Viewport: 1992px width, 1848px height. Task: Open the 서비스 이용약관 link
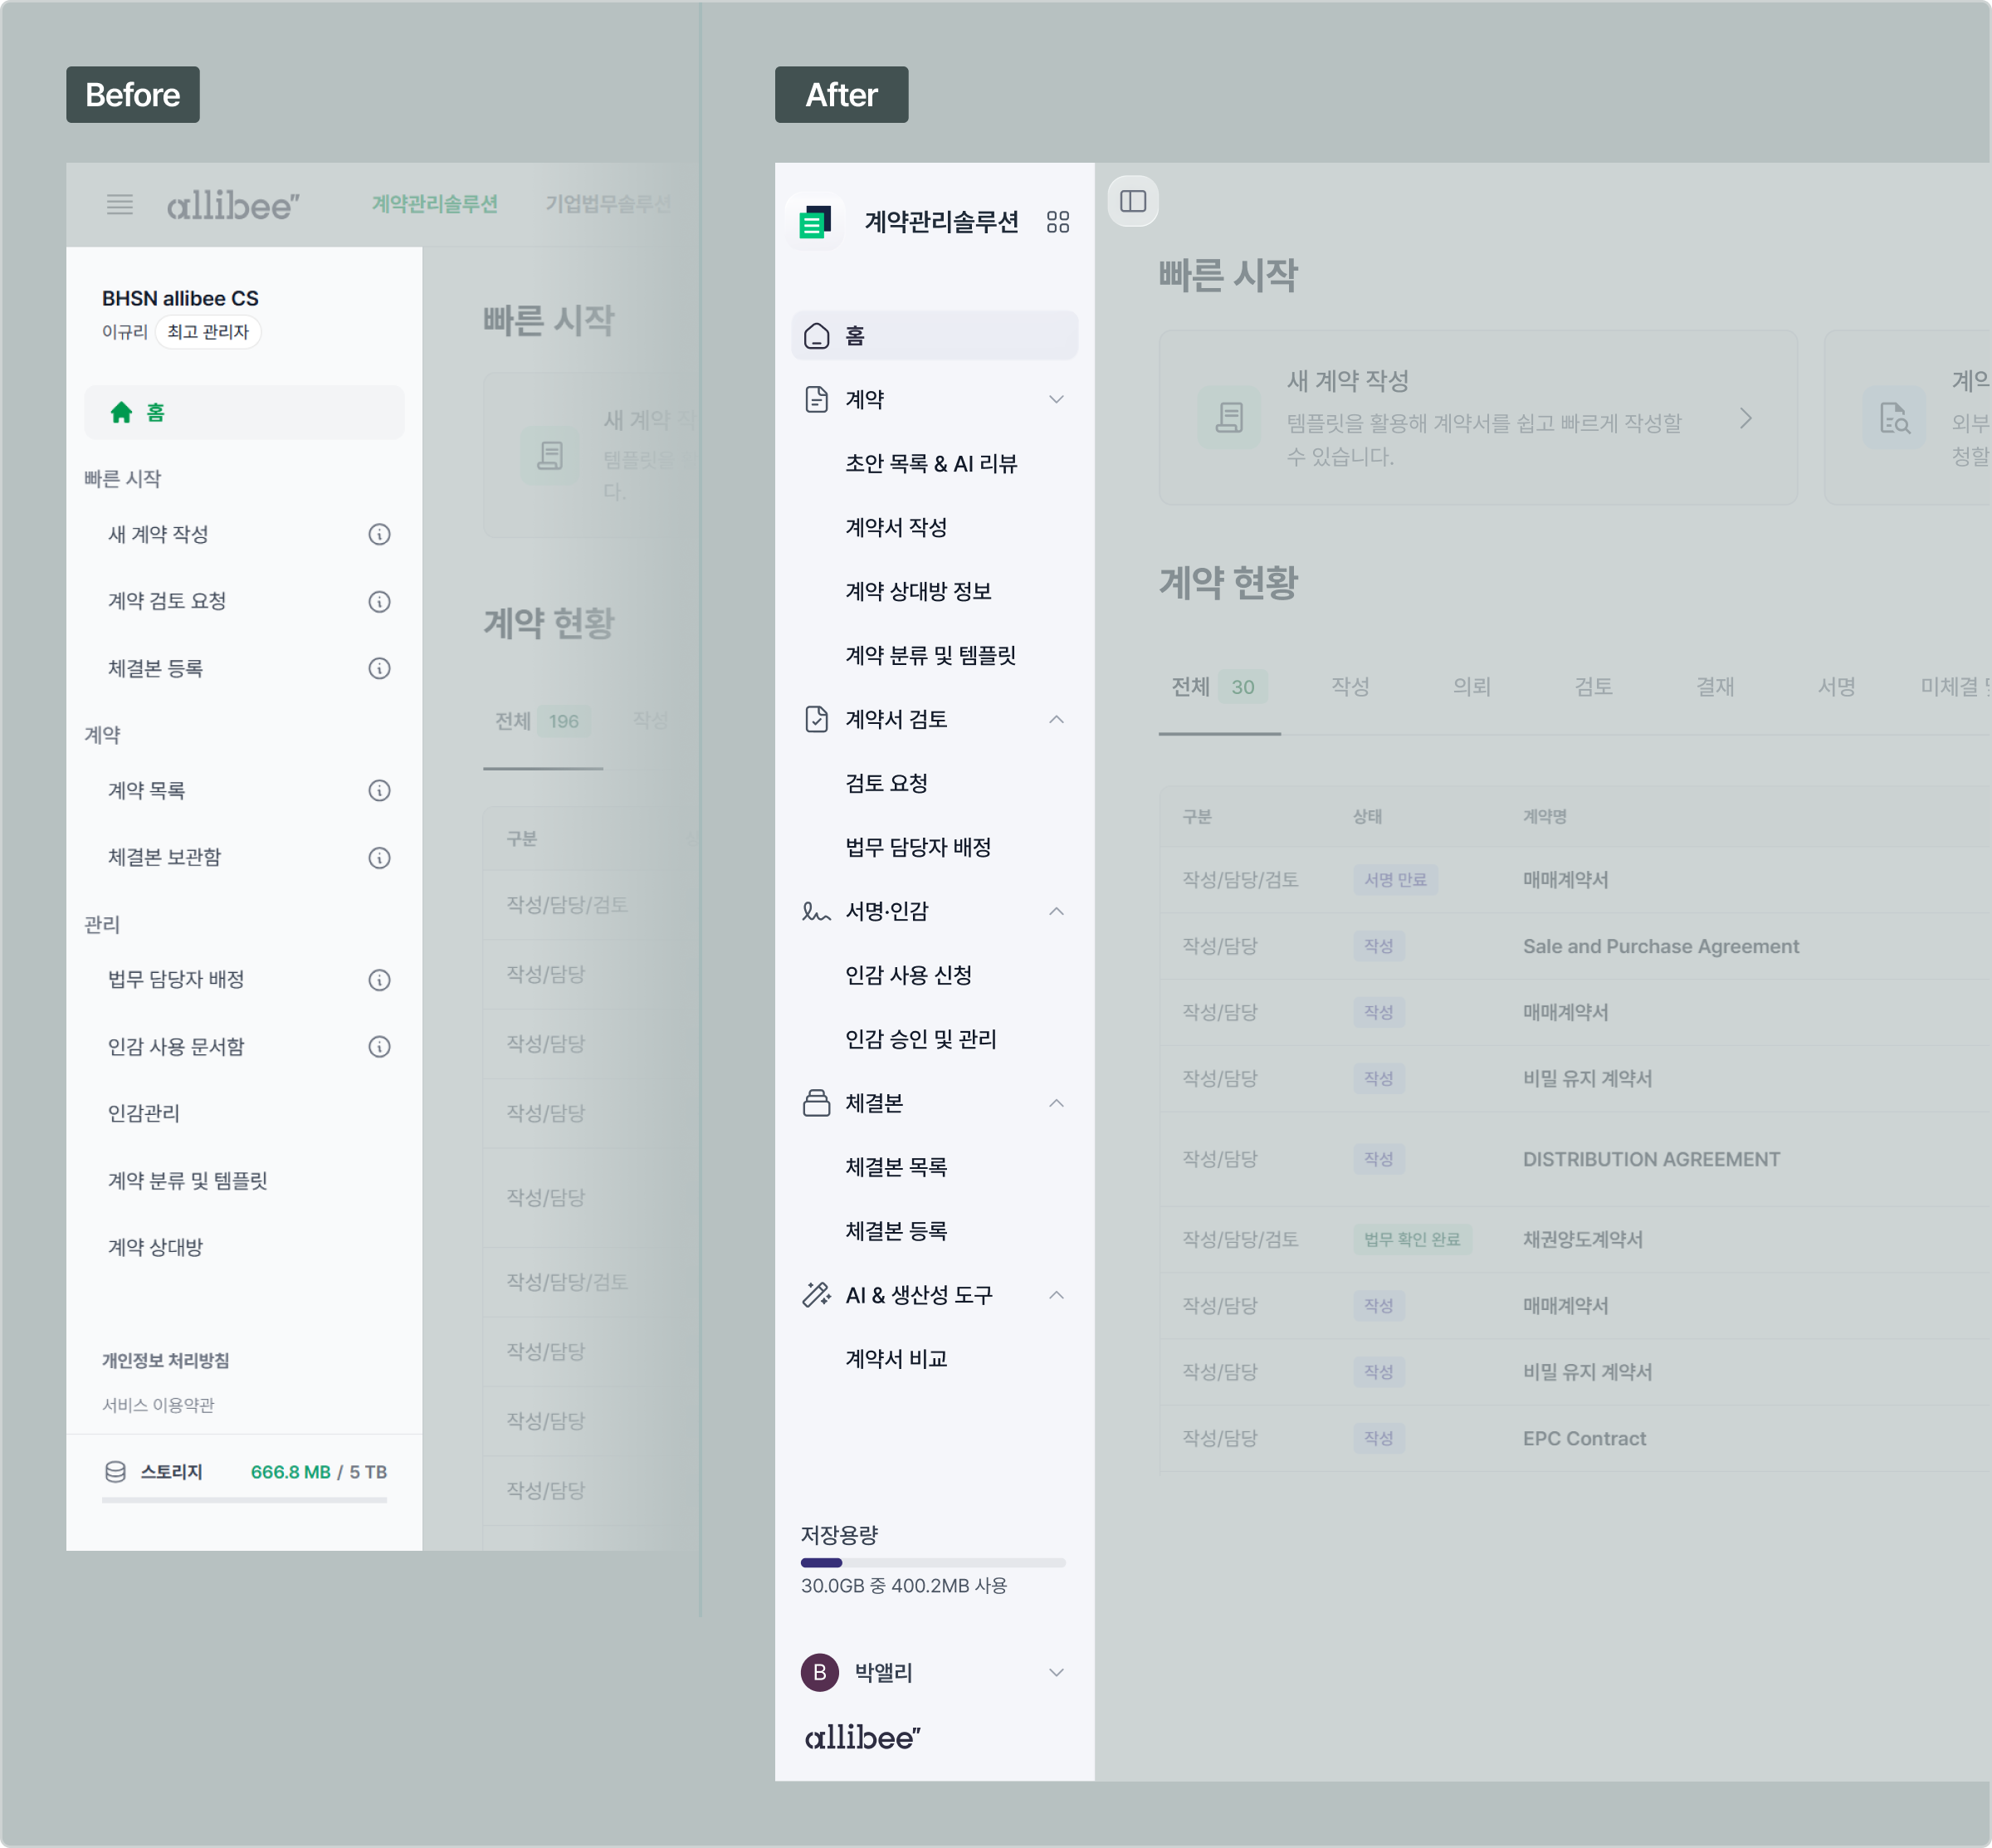click(x=158, y=1405)
